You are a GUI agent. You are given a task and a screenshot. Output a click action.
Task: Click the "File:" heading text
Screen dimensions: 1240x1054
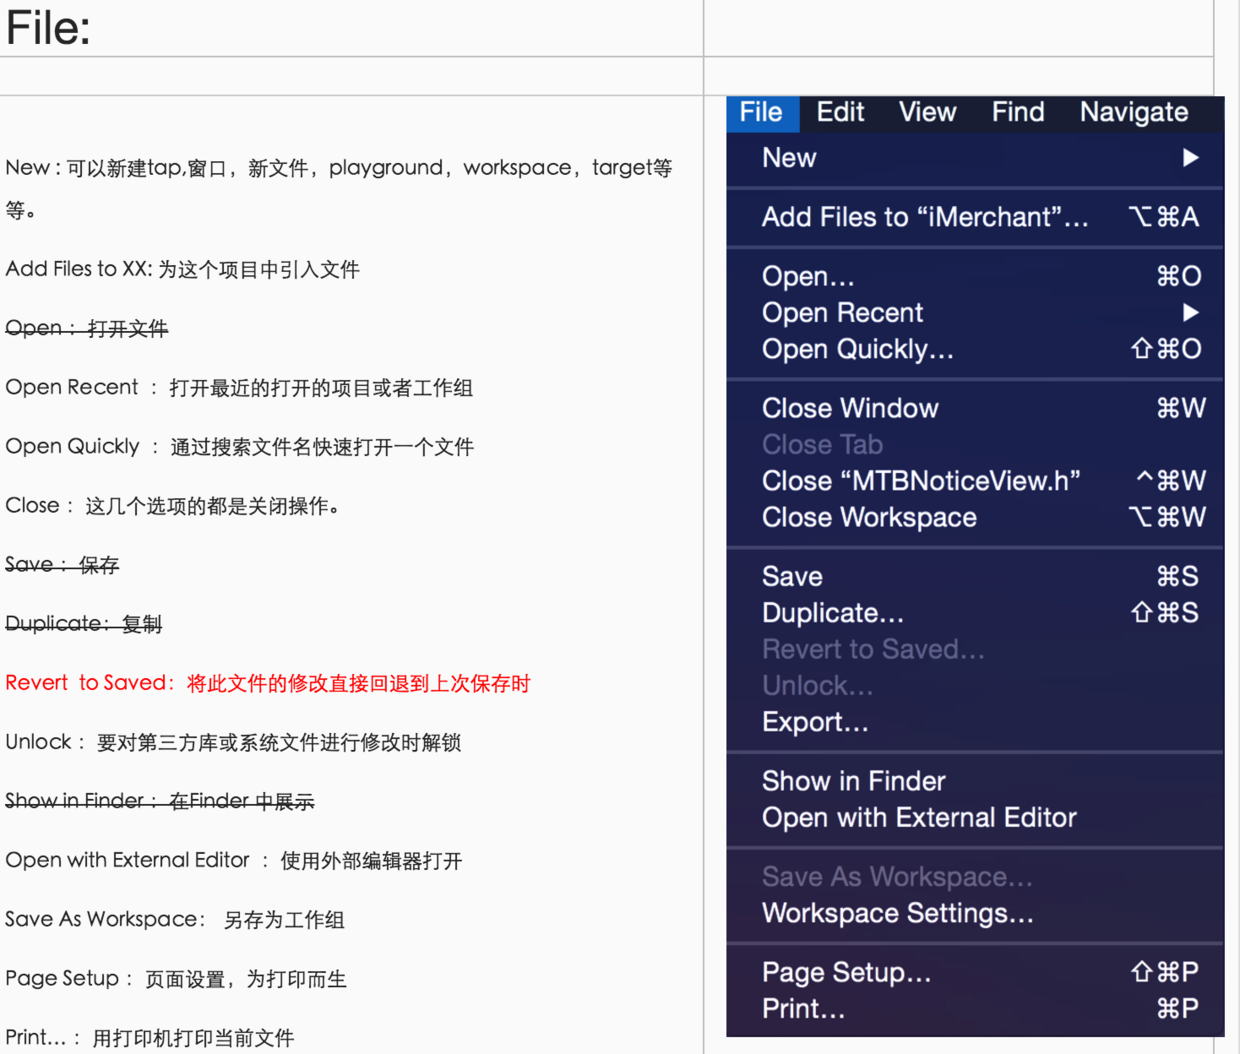coord(48,27)
